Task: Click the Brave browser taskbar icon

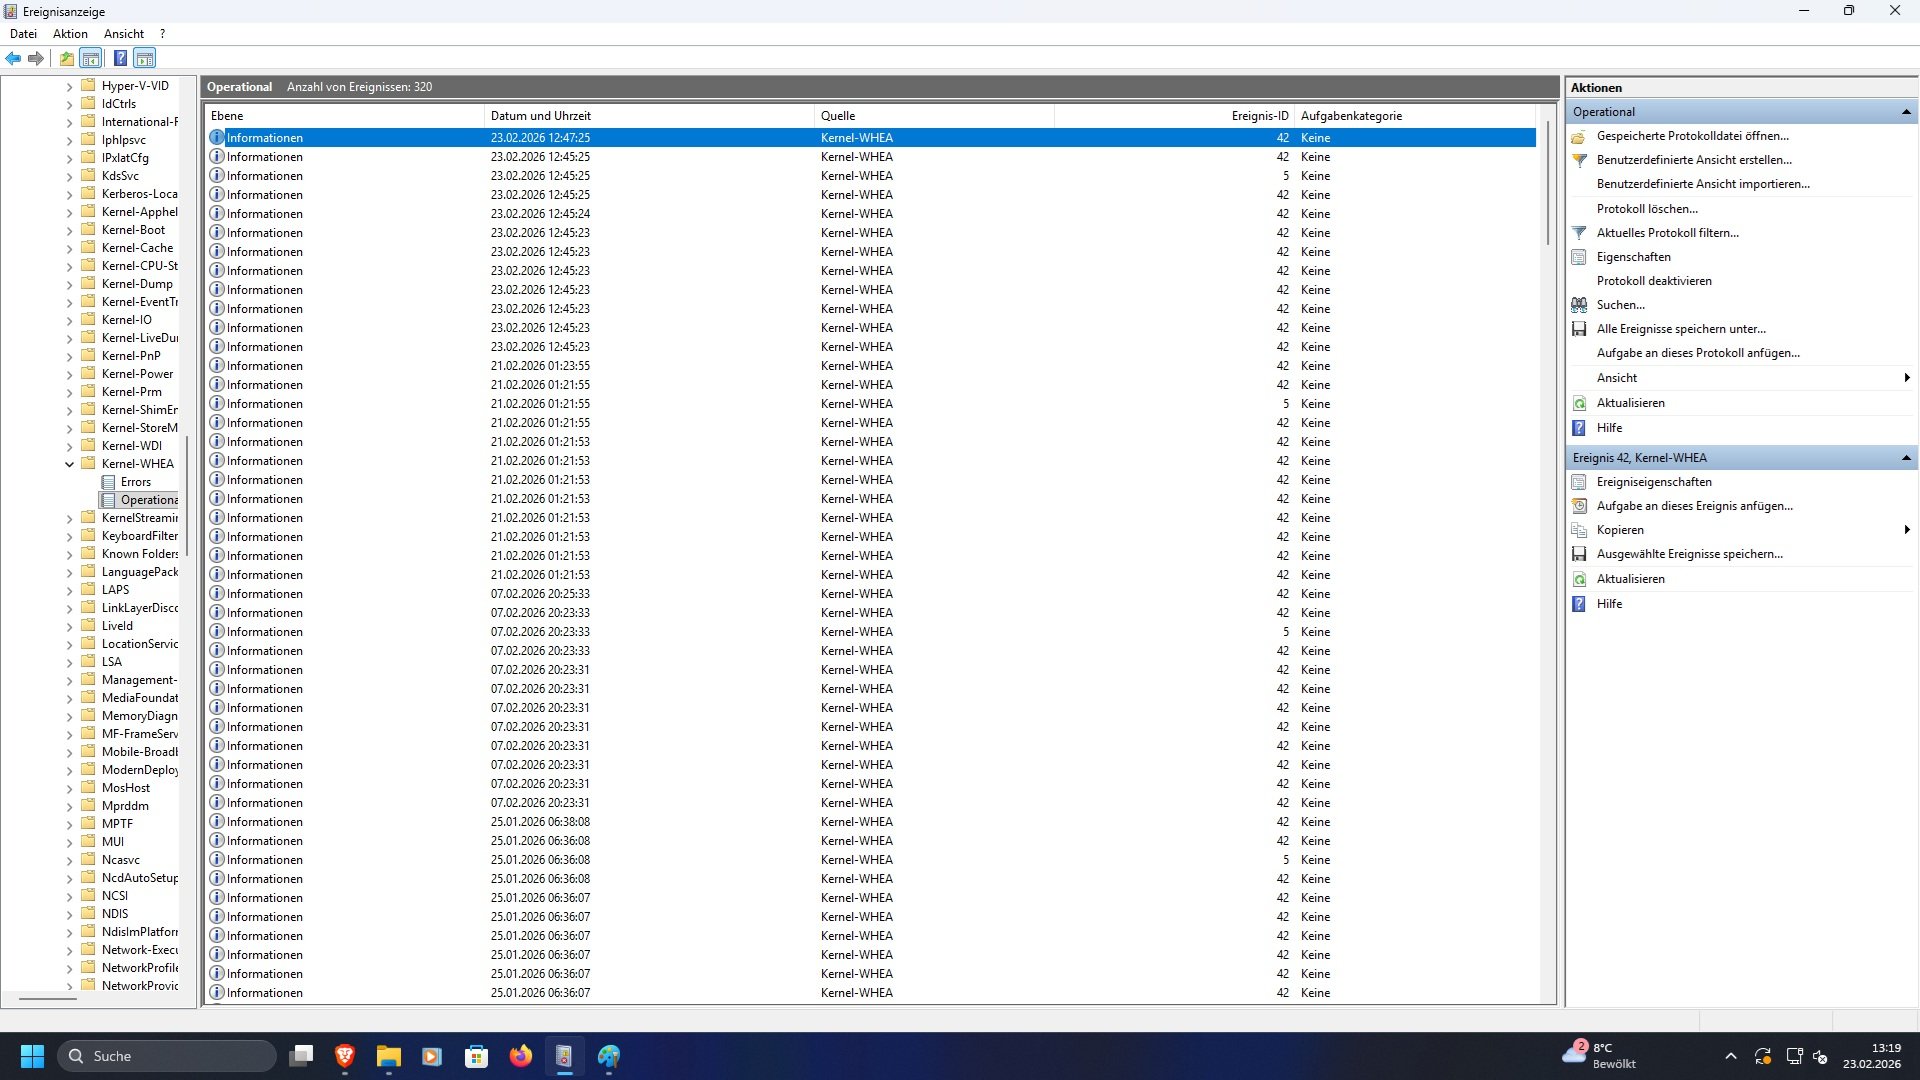Action: (x=345, y=1056)
